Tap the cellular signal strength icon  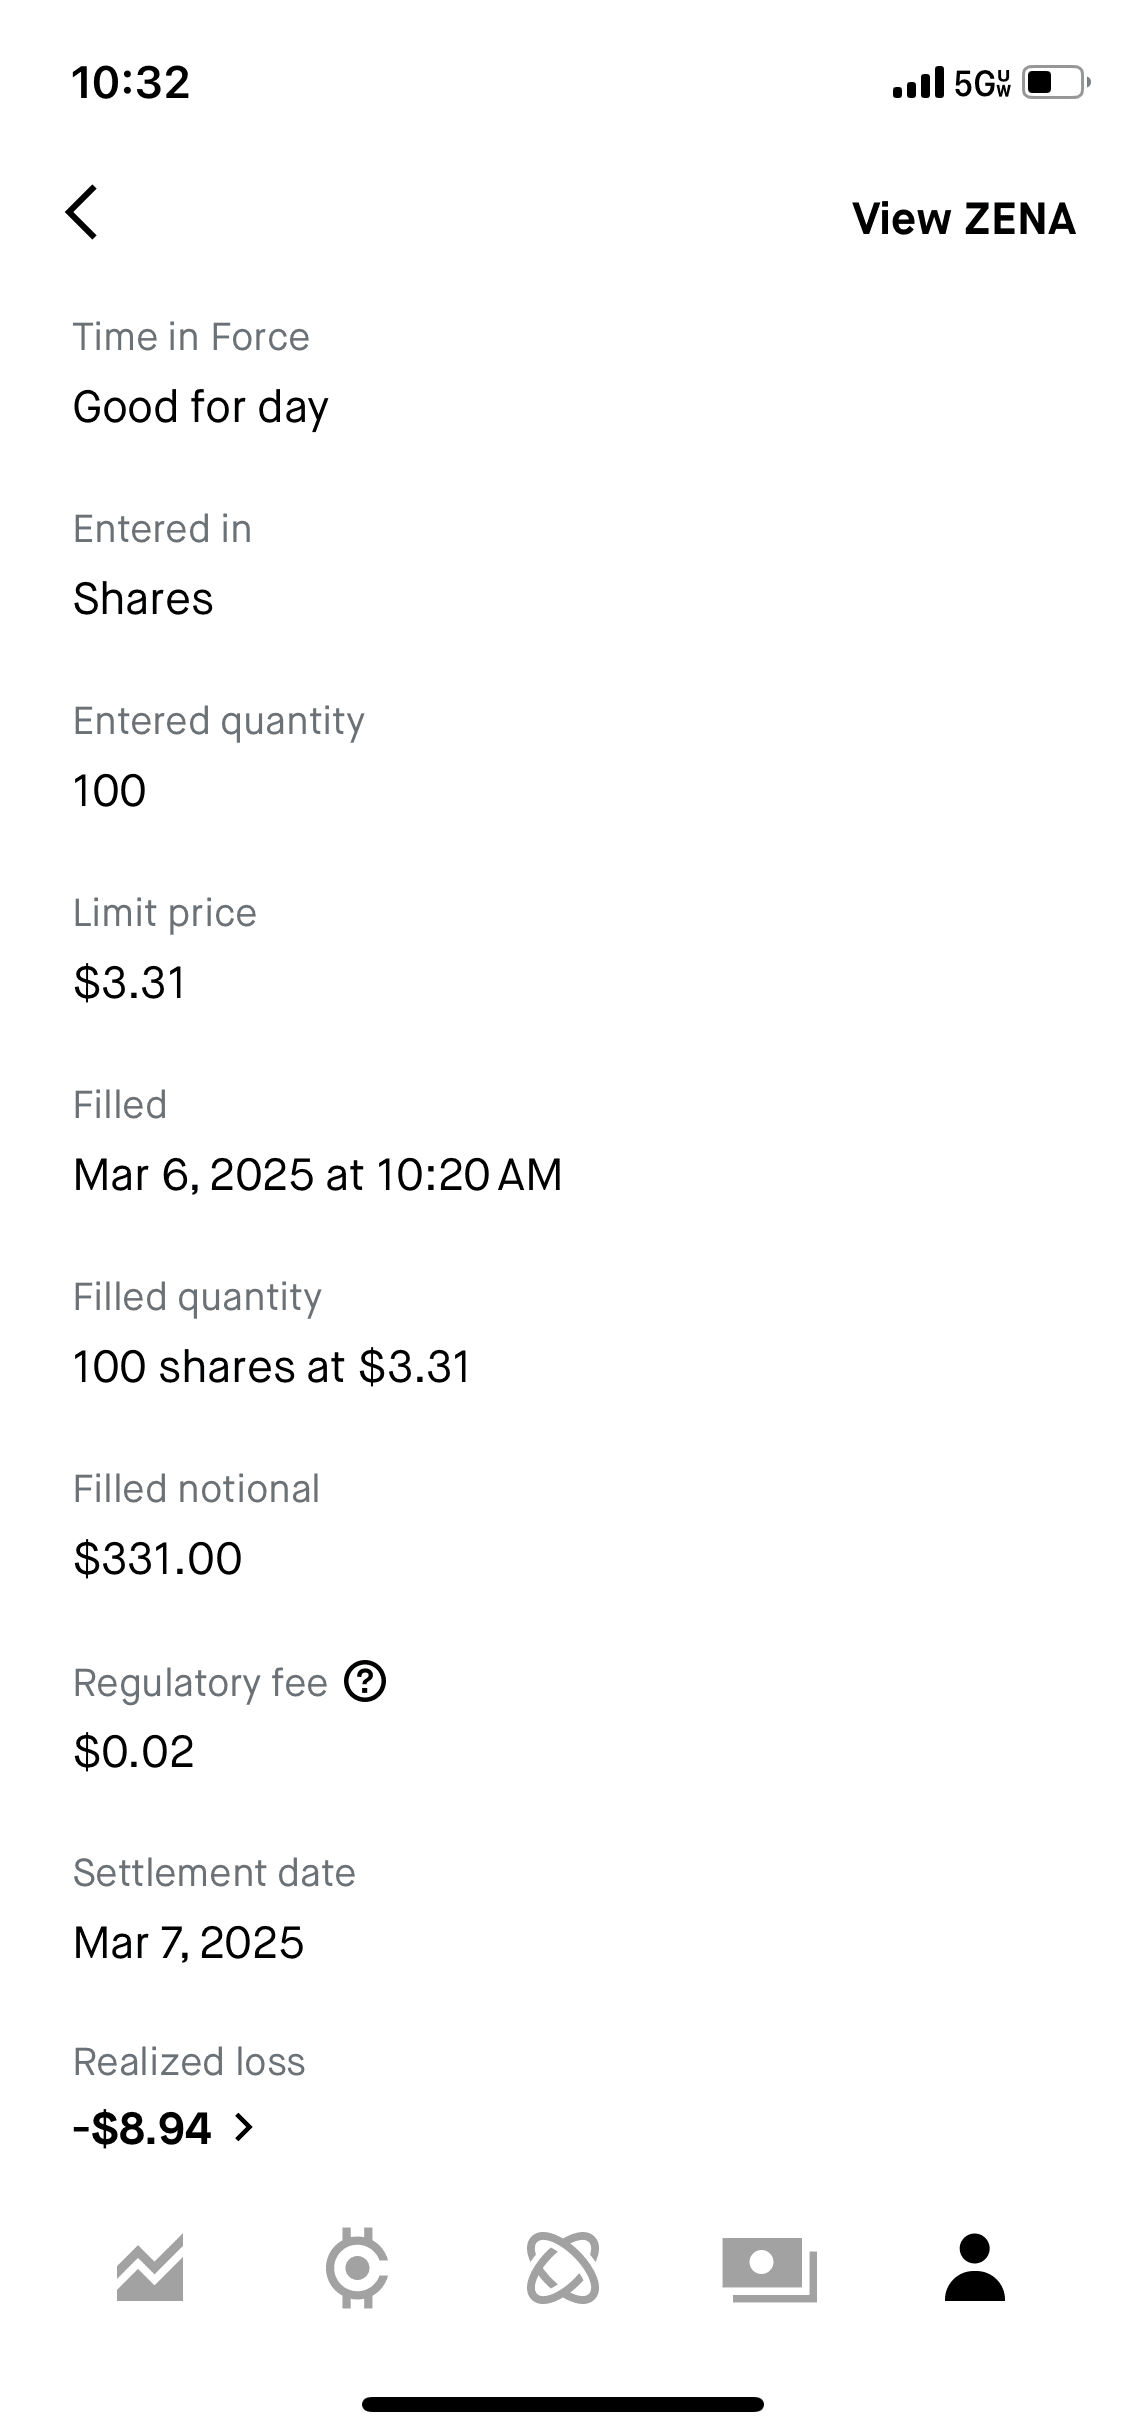[917, 83]
